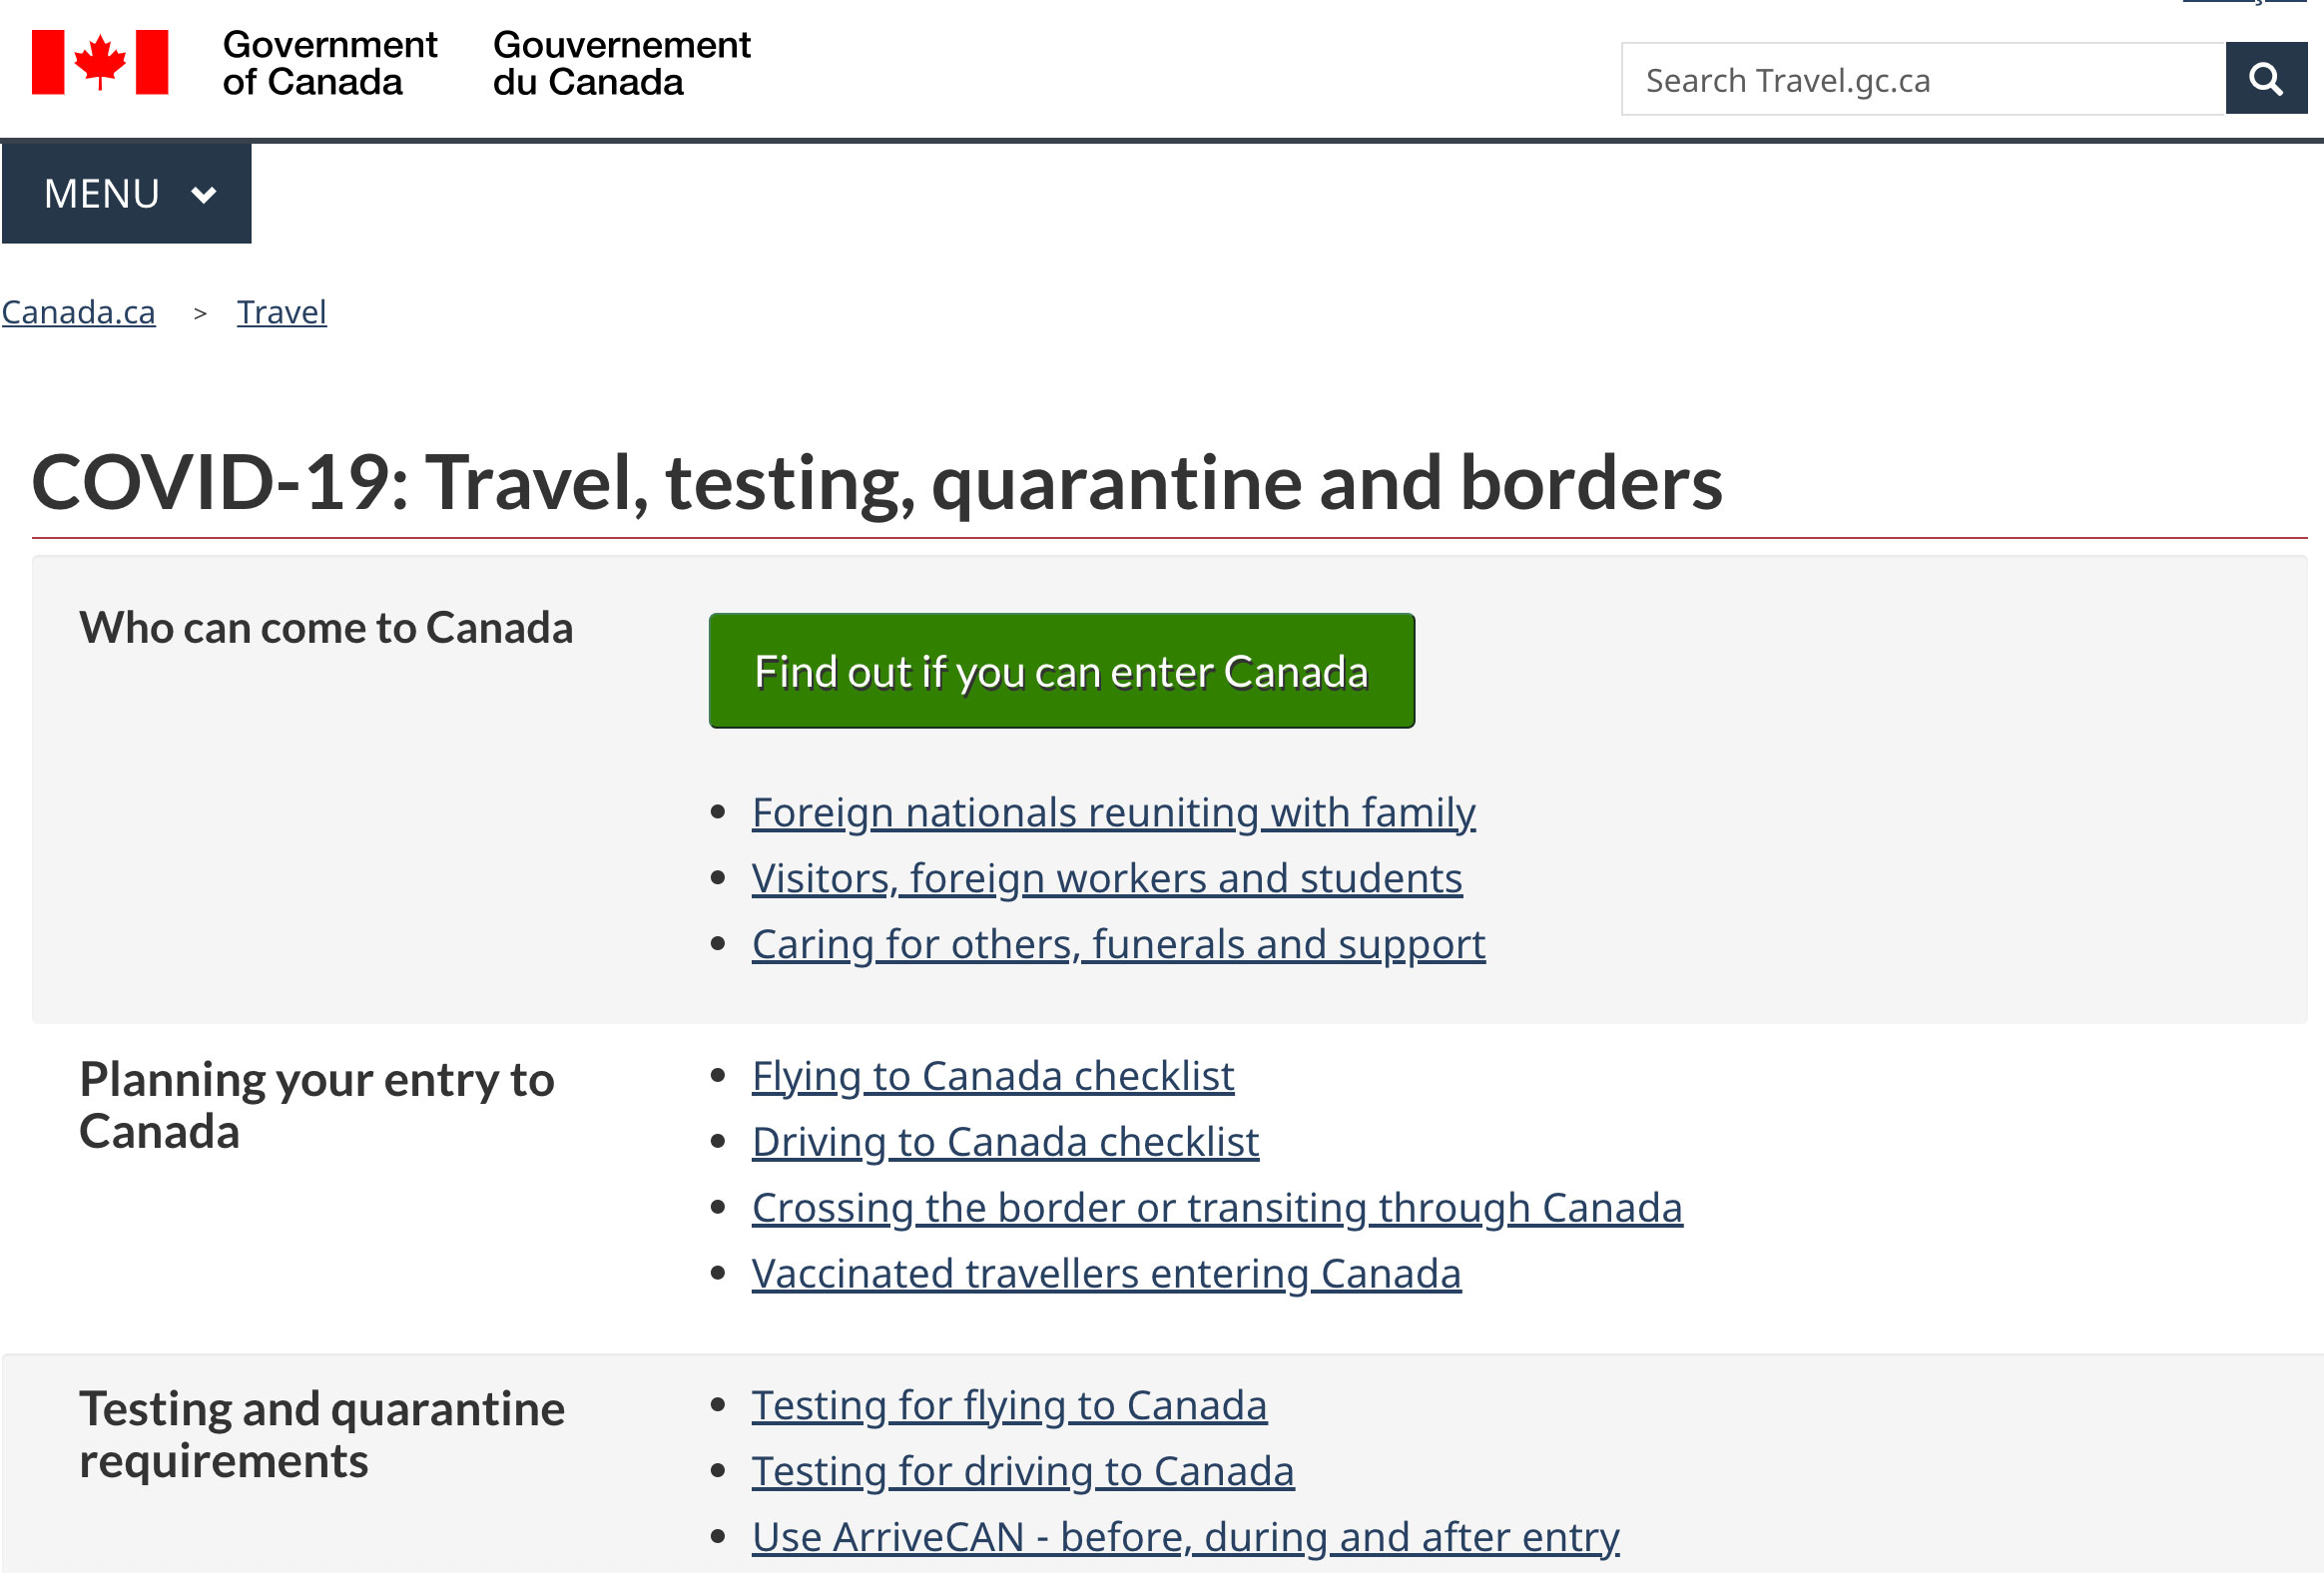Open the Driving to Canada checklist
This screenshot has height=1573, width=2324.
(1005, 1143)
